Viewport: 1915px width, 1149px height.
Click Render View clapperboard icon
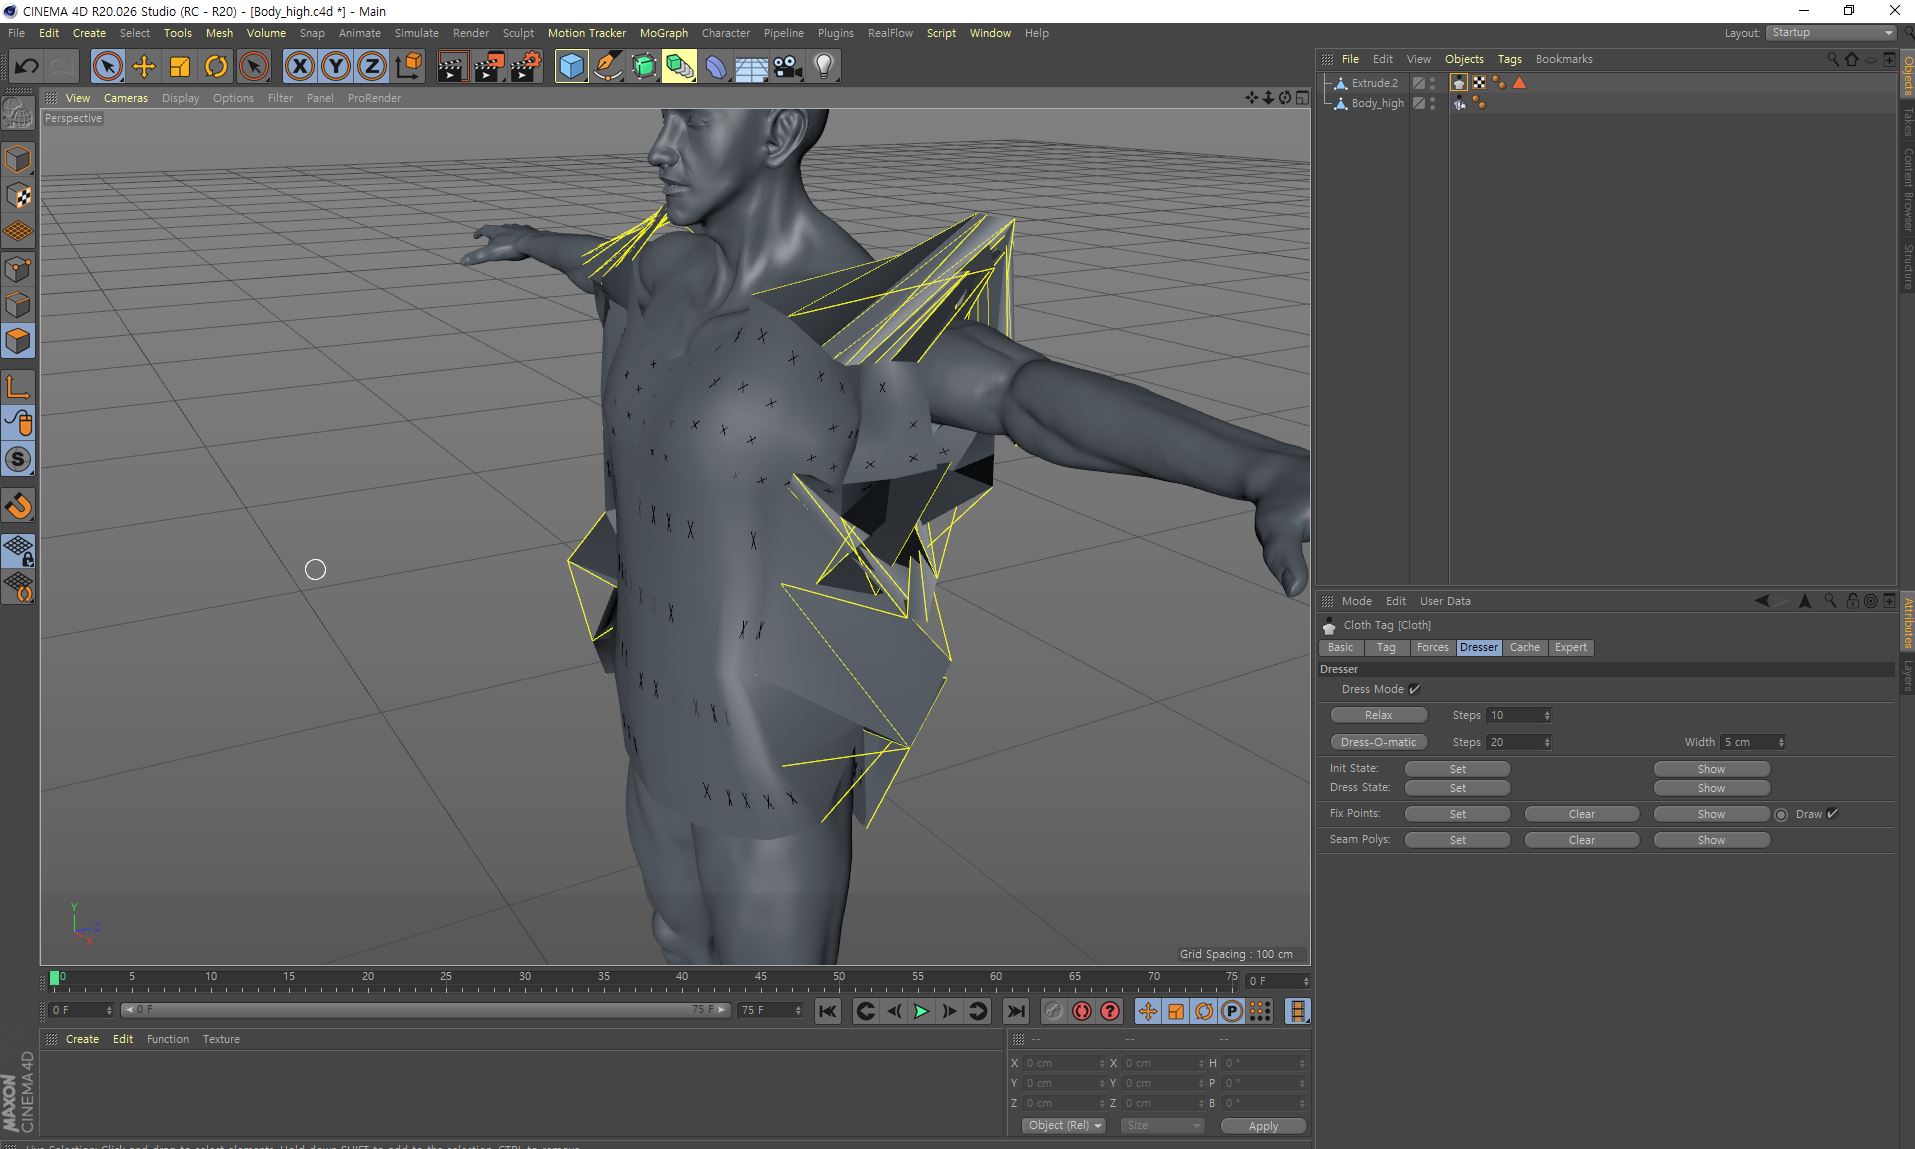click(x=452, y=67)
